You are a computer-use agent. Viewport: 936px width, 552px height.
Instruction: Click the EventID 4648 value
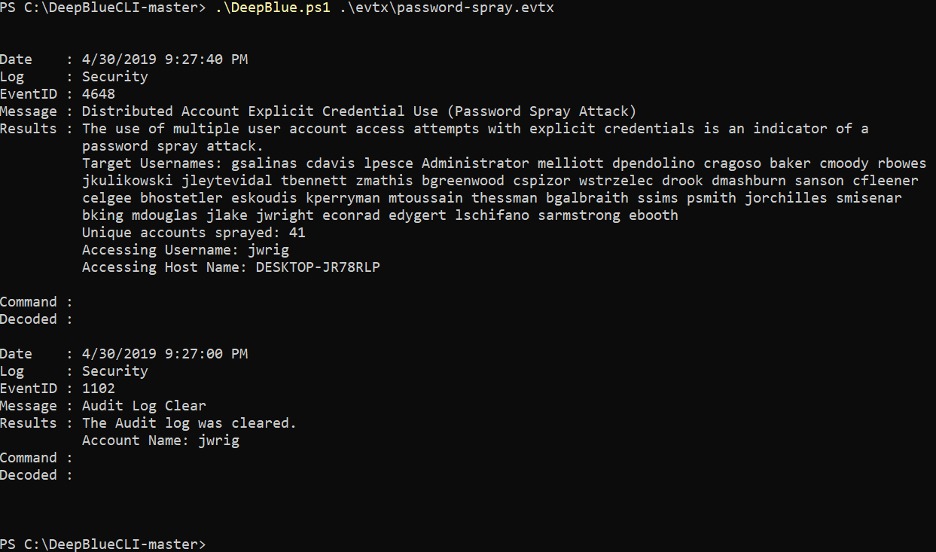tap(98, 94)
